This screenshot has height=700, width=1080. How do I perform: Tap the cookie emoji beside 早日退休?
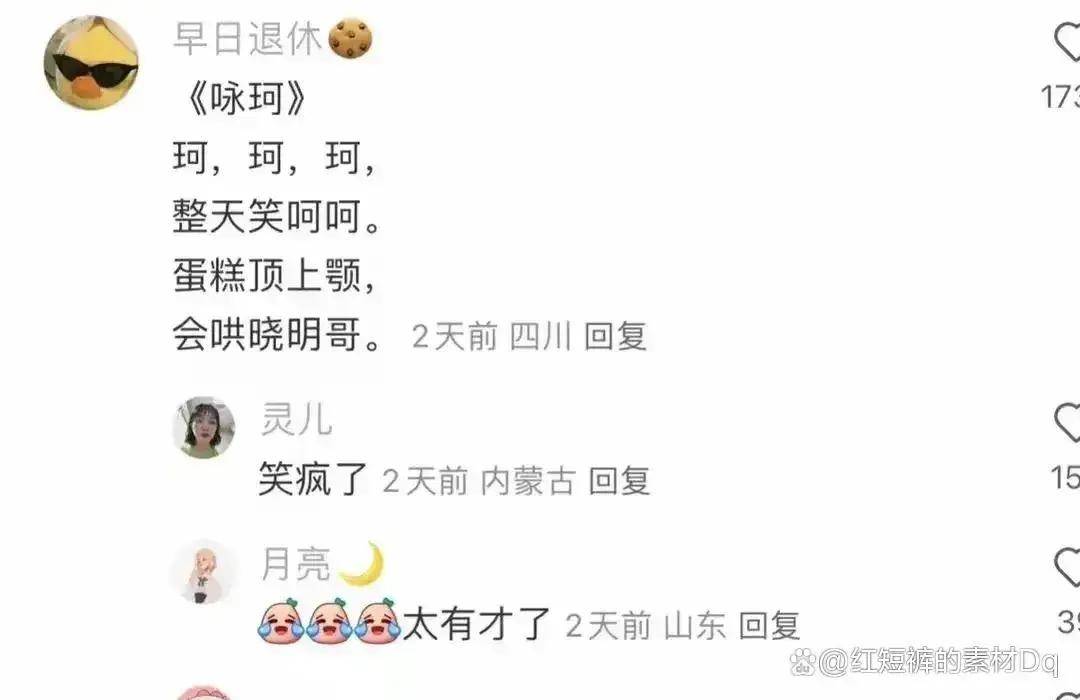(x=351, y=38)
